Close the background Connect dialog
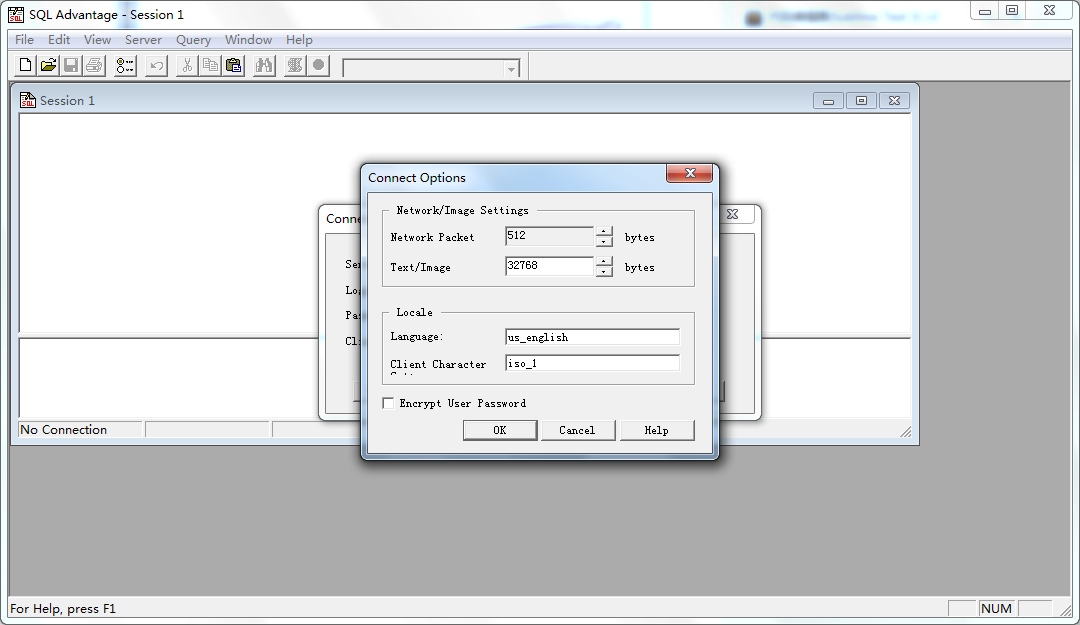 point(733,214)
